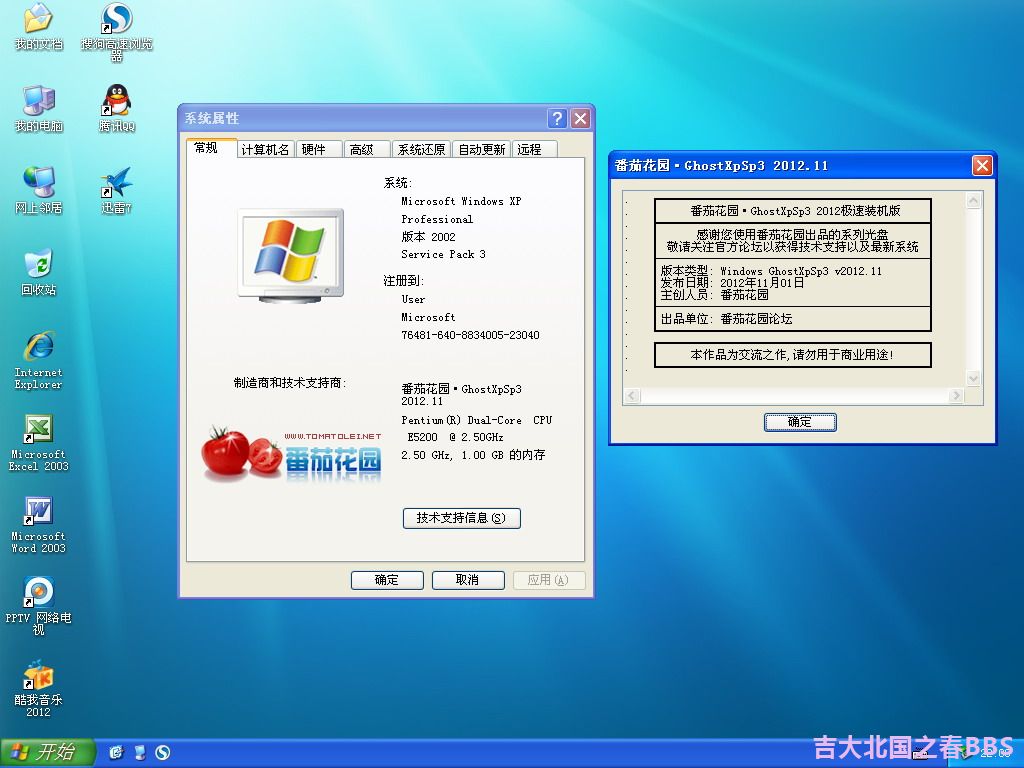Screen dimensions: 1024x768
Task: Confirm 系统属性 with the 确定 button
Action: 387,580
